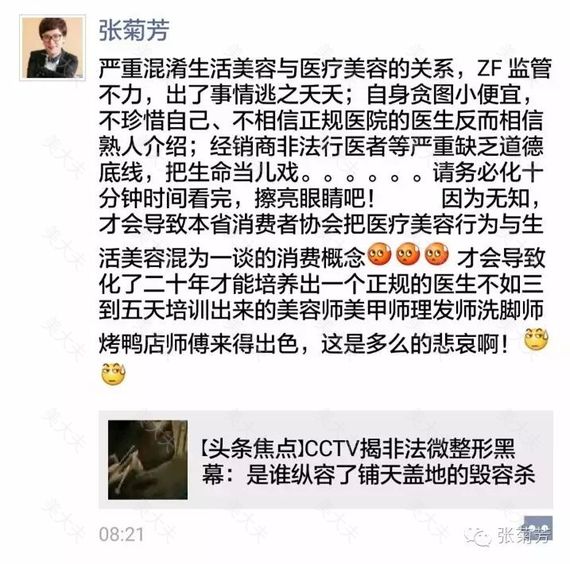Screen dimensions: 570x564
Task: Click the sweat emoji after 悲哀啊！
Action: (536, 339)
